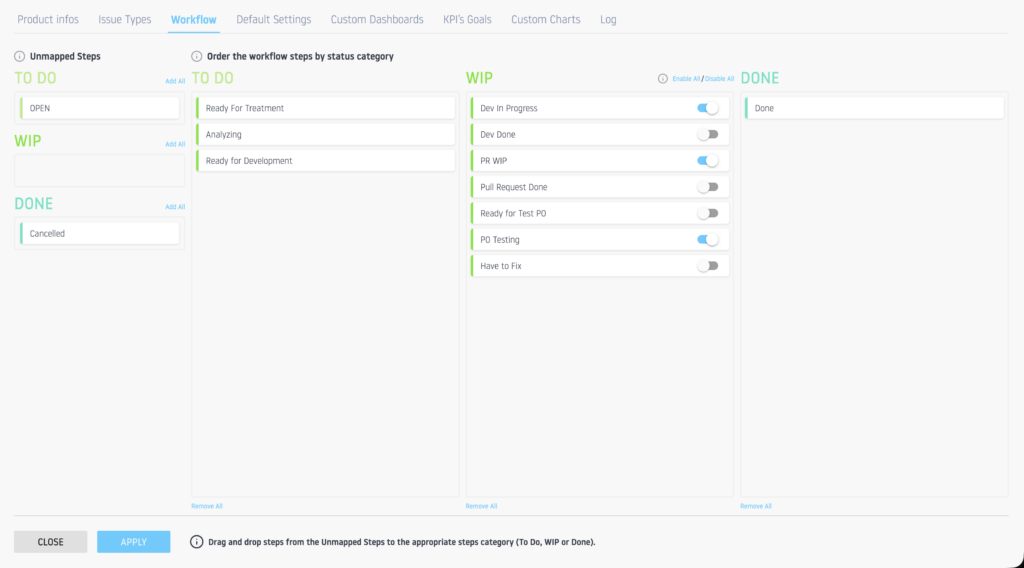1024x568 pixels.
Task: Select the Cancelled unmapped step card
Action: pyautogui.click(x=99, y=233)
